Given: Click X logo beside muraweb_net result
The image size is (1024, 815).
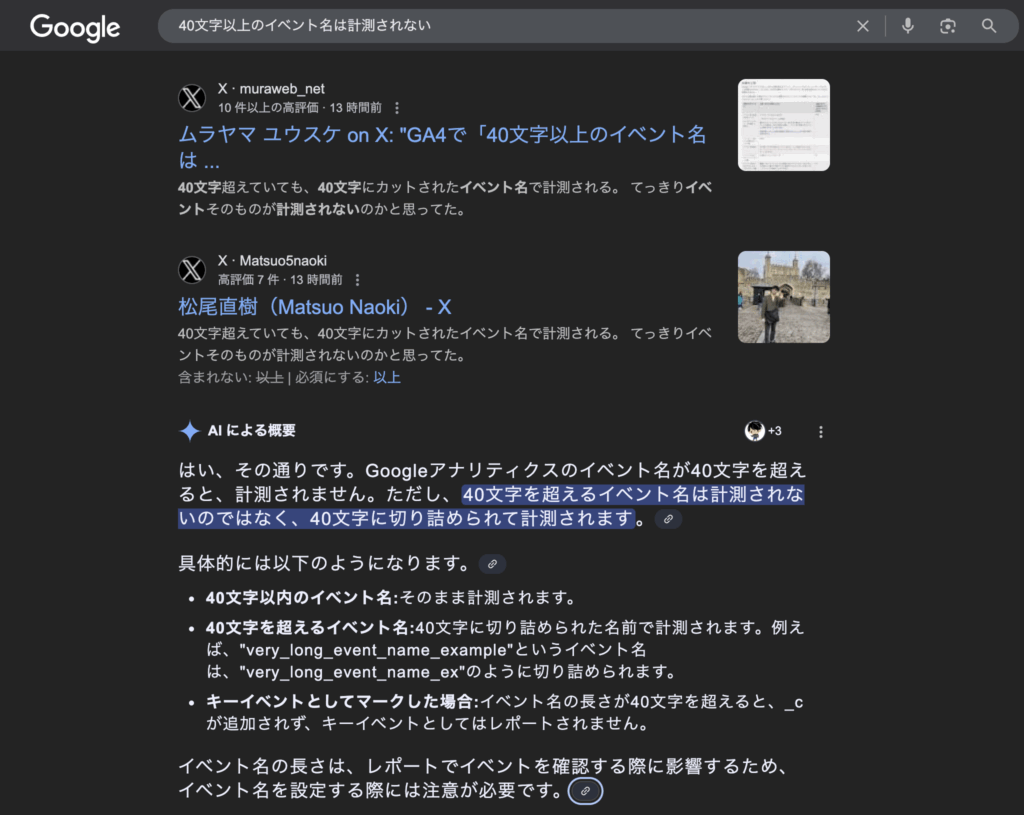Looking at the screenshot, I should [x=192, y=98].
